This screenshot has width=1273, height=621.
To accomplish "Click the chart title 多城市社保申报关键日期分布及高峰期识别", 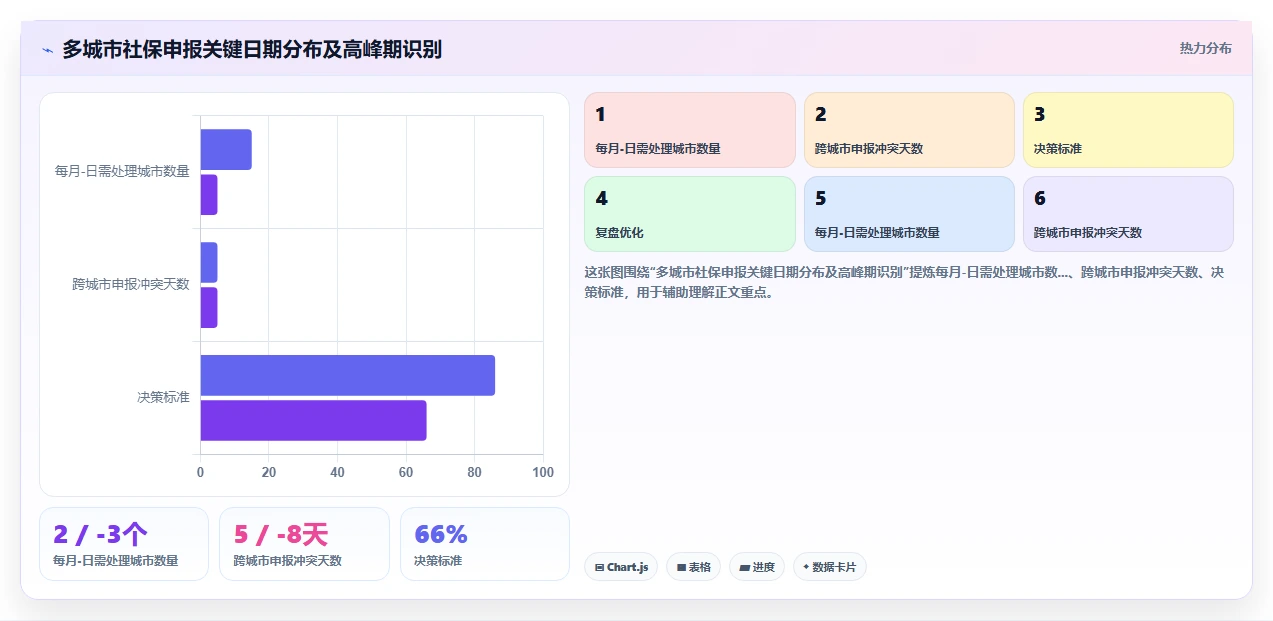I will 252,49.
